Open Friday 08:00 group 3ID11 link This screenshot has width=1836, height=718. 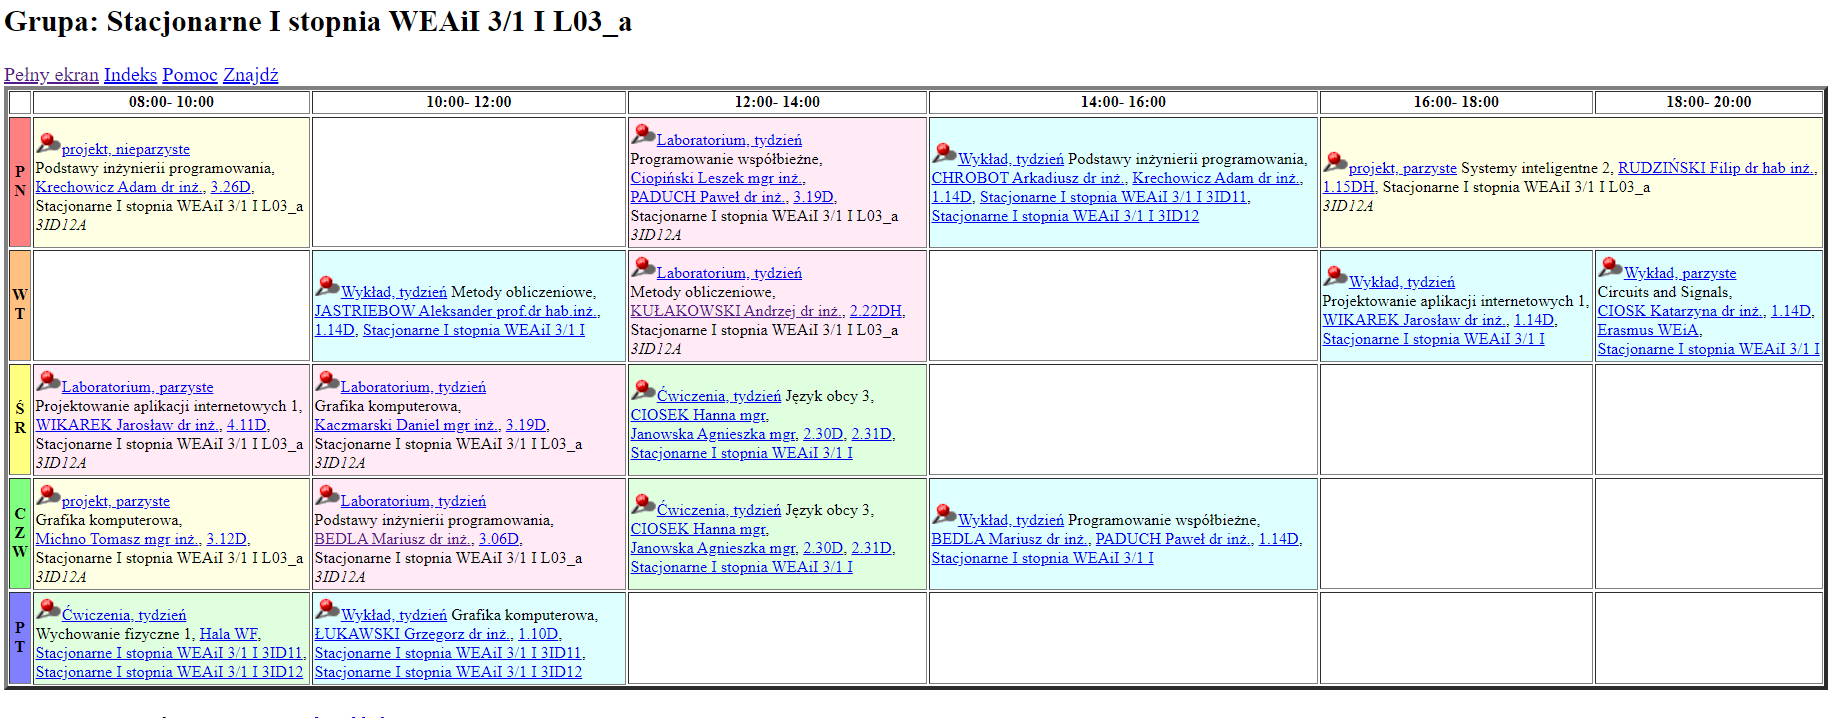click(x=169, y=653)
